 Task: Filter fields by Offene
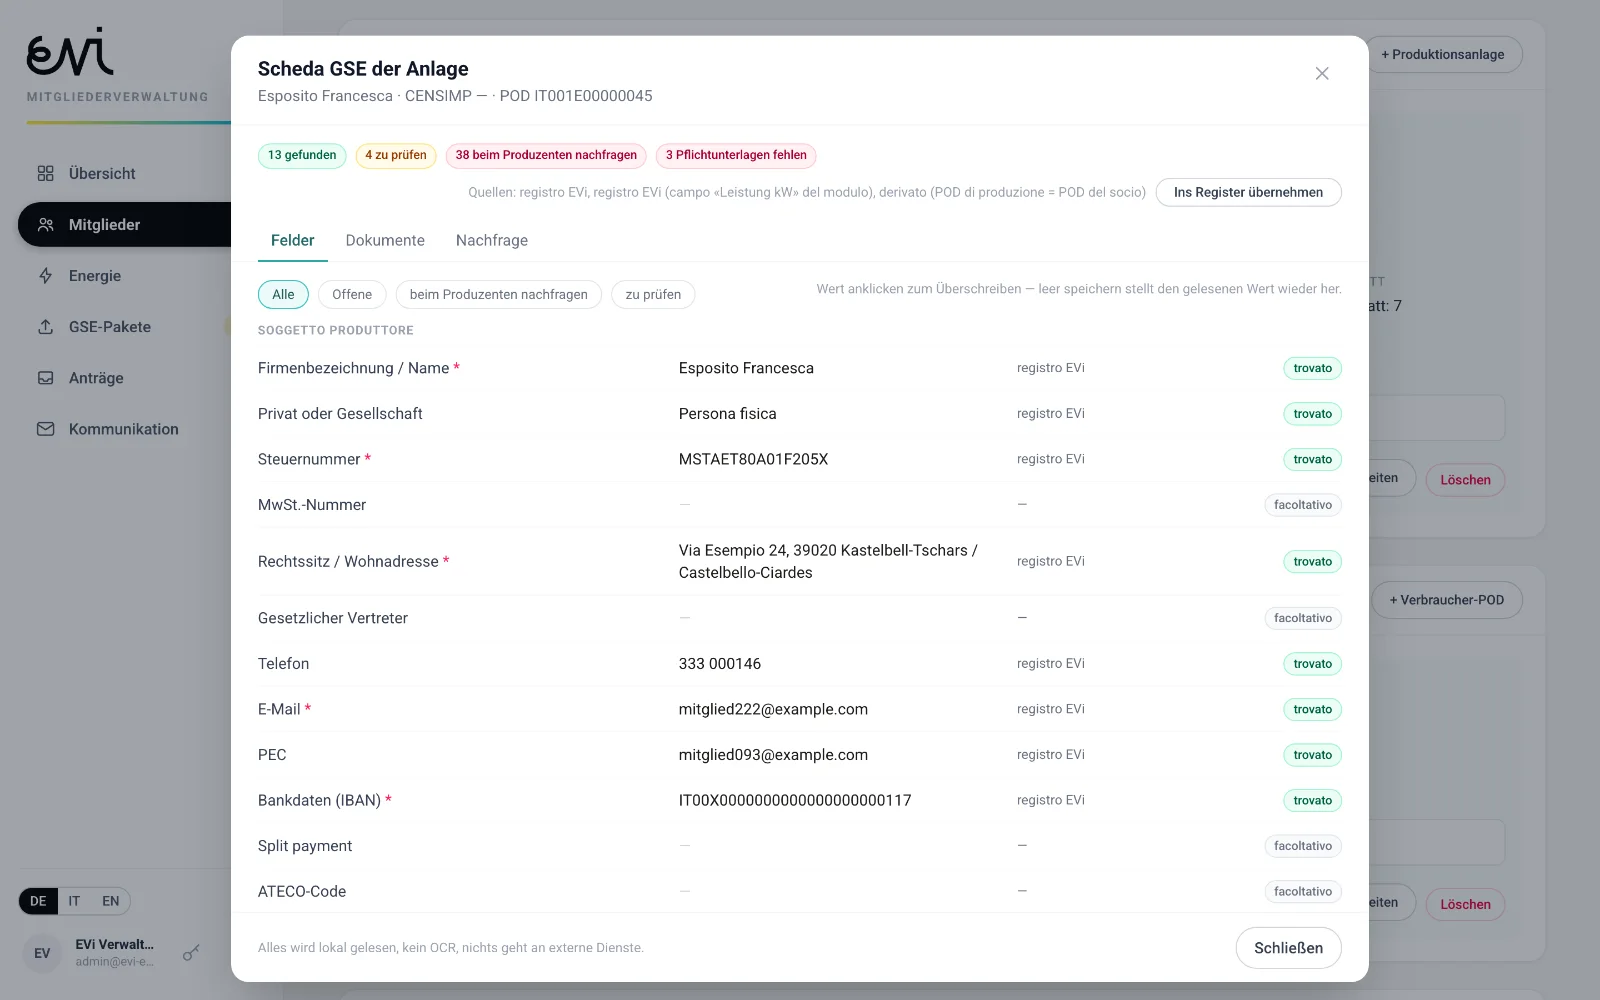[352, 294]
